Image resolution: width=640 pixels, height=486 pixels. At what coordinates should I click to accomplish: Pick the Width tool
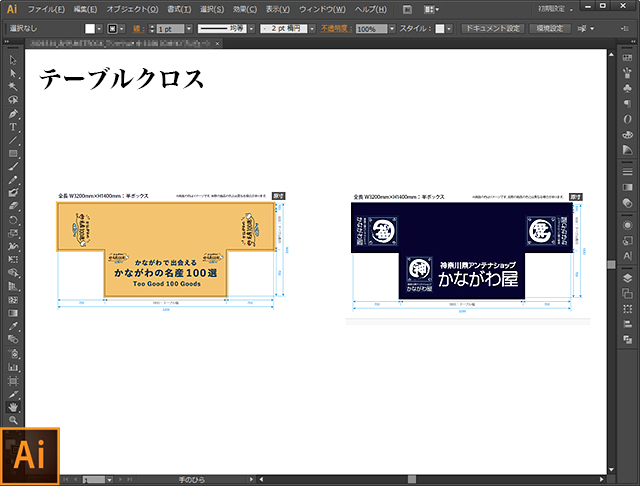[x=13, y=246]
